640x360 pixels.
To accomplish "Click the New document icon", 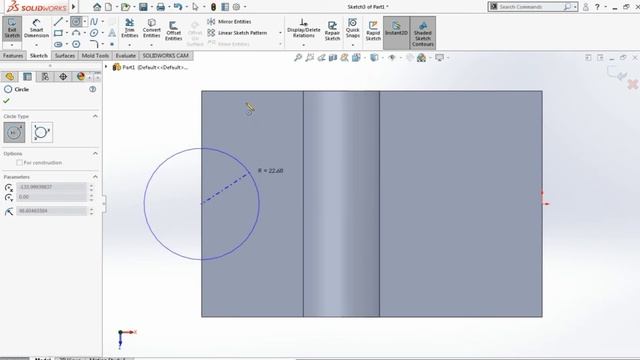I will point(109,7).
